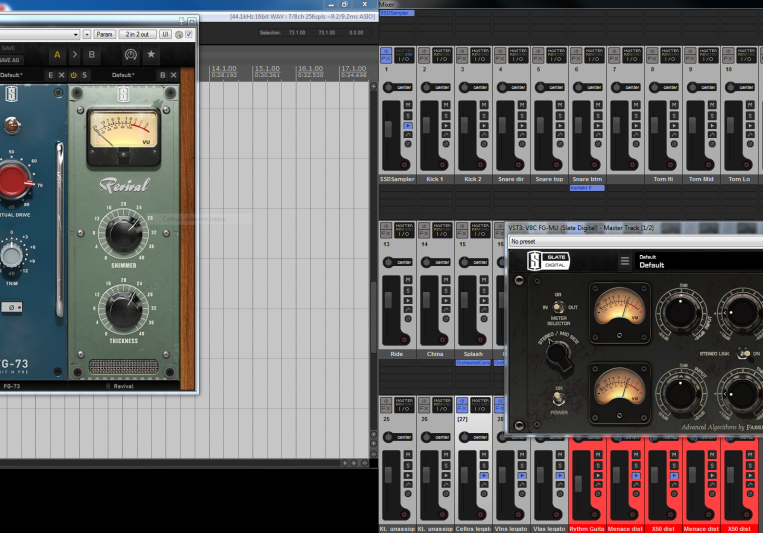This screenshot has height=533, width=763.
Task: Click the 2 in 2 out routing button
Action: pyautogui.click(x=137, y=34)
